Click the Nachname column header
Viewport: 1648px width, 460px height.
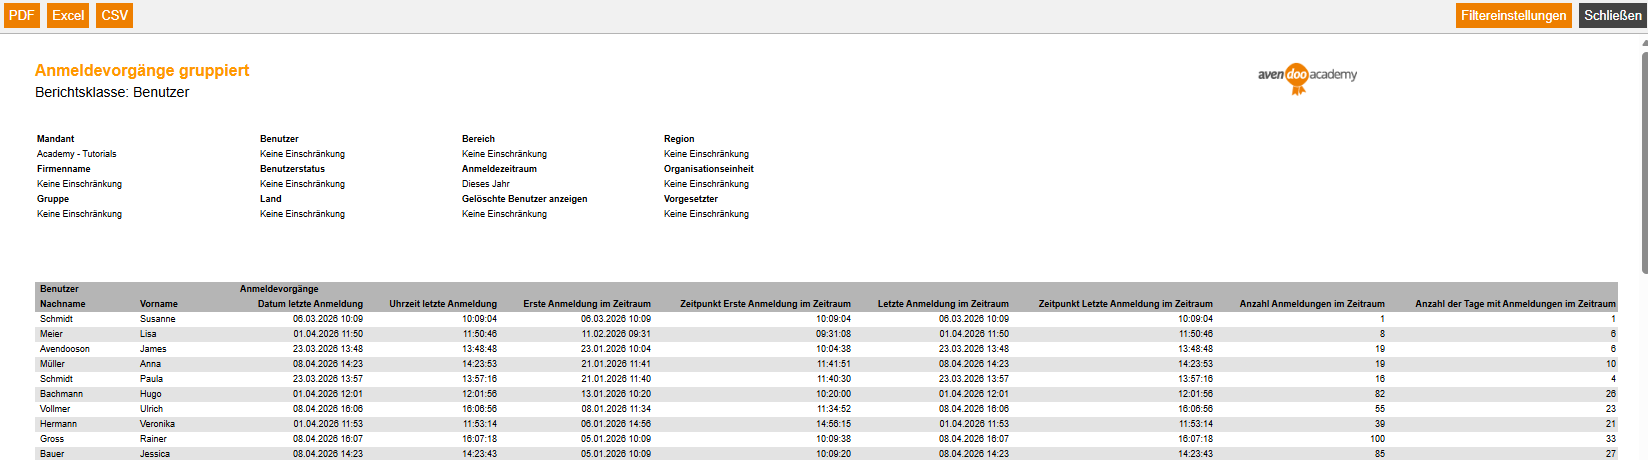pos(63,304)
